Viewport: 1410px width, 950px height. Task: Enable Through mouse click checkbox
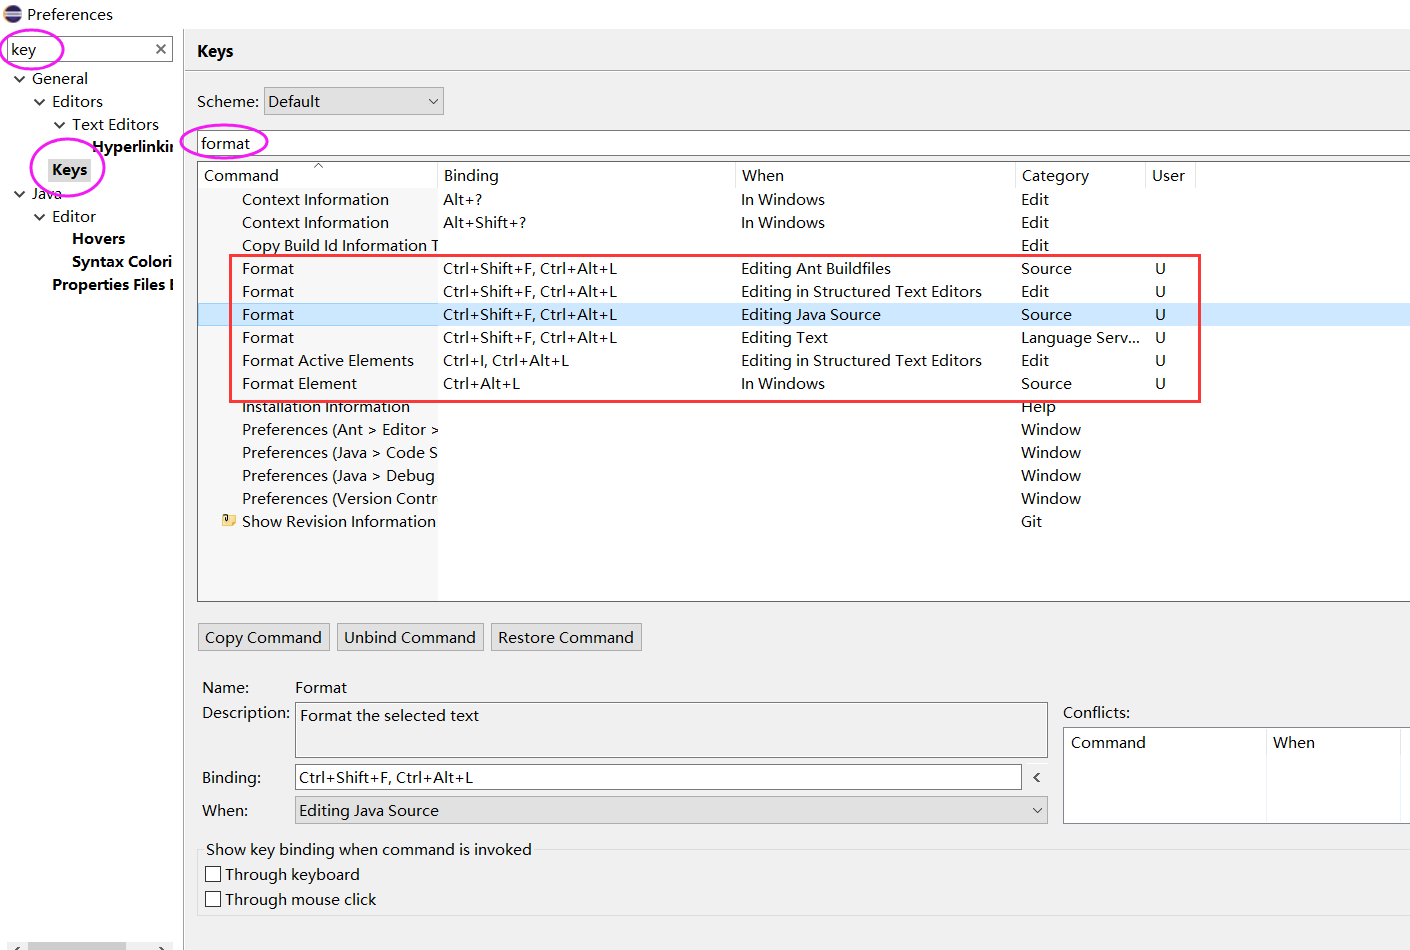pyautogui.click(x=213, y=899)
